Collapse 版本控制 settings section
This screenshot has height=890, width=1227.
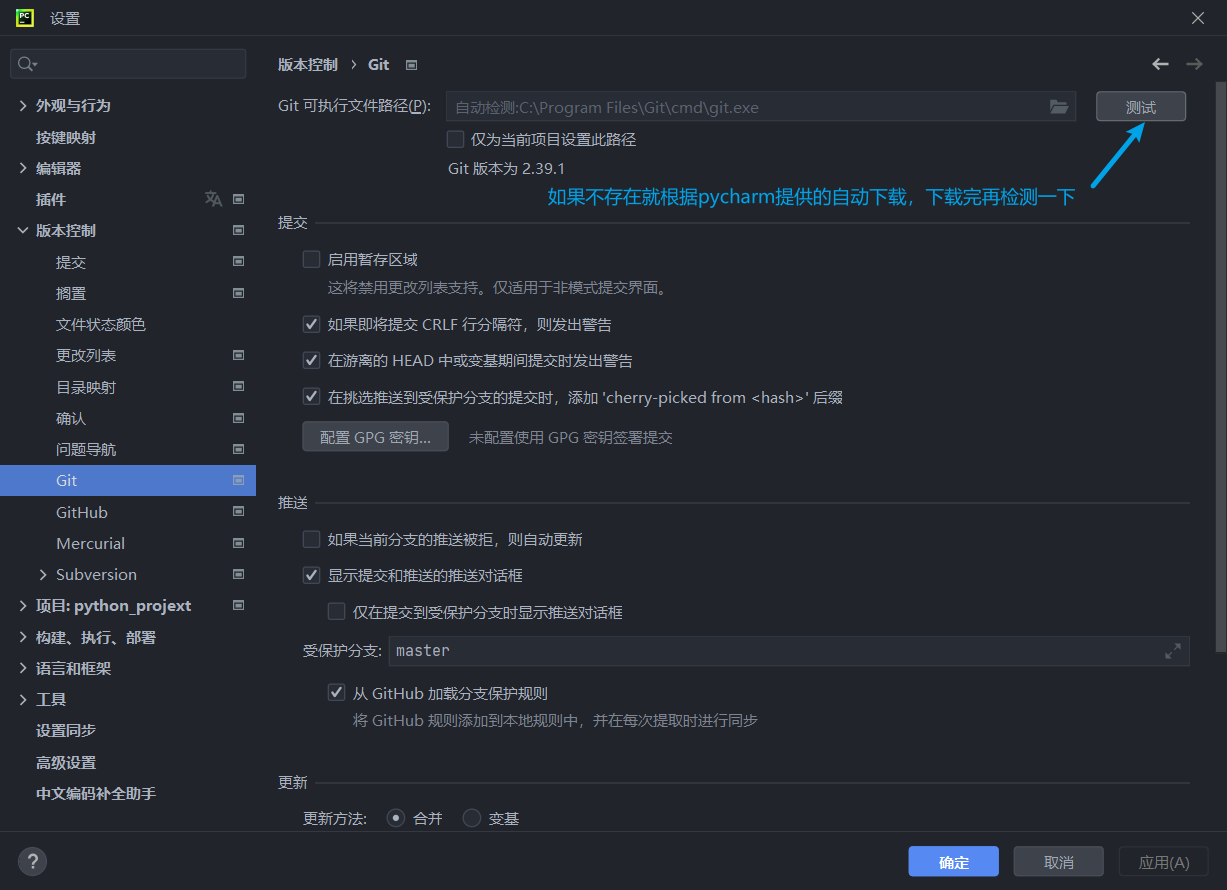[x=23, y=230]
